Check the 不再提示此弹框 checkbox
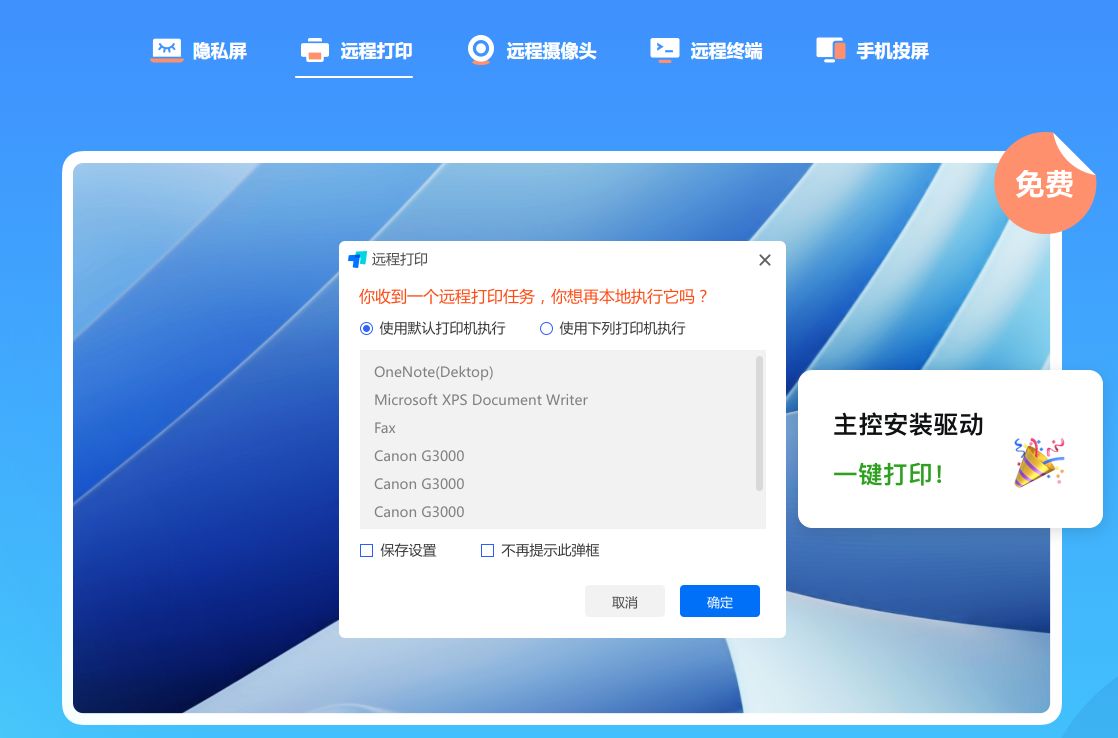 tap(488, 550)
